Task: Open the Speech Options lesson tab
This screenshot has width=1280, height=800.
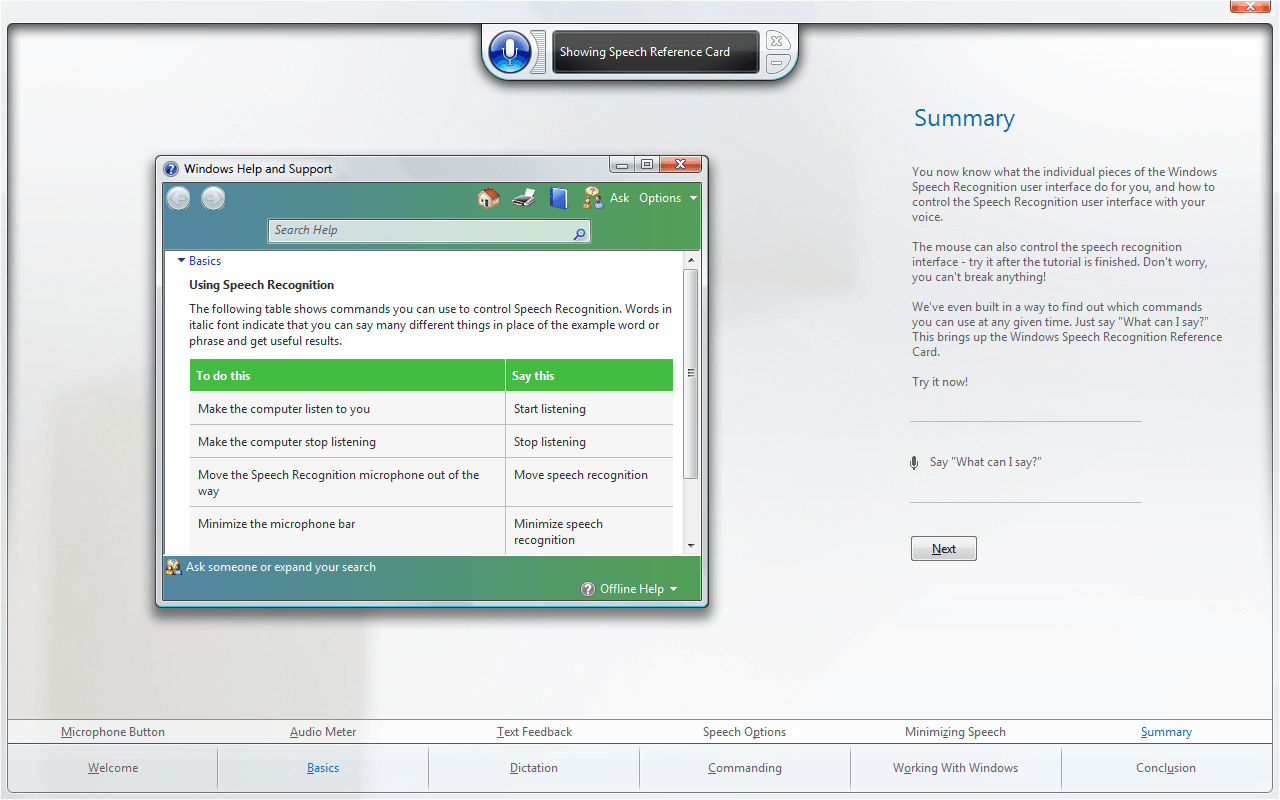Action: pyautogui.click(x=745, y=732)
